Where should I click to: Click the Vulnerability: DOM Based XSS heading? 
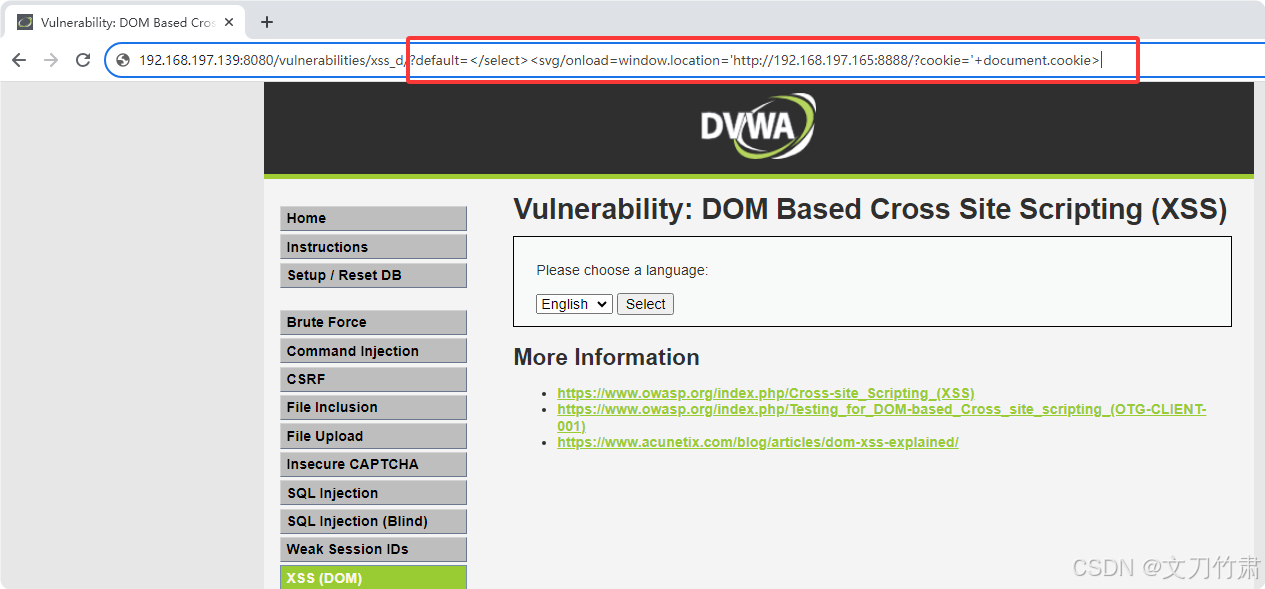coord(870,209)
